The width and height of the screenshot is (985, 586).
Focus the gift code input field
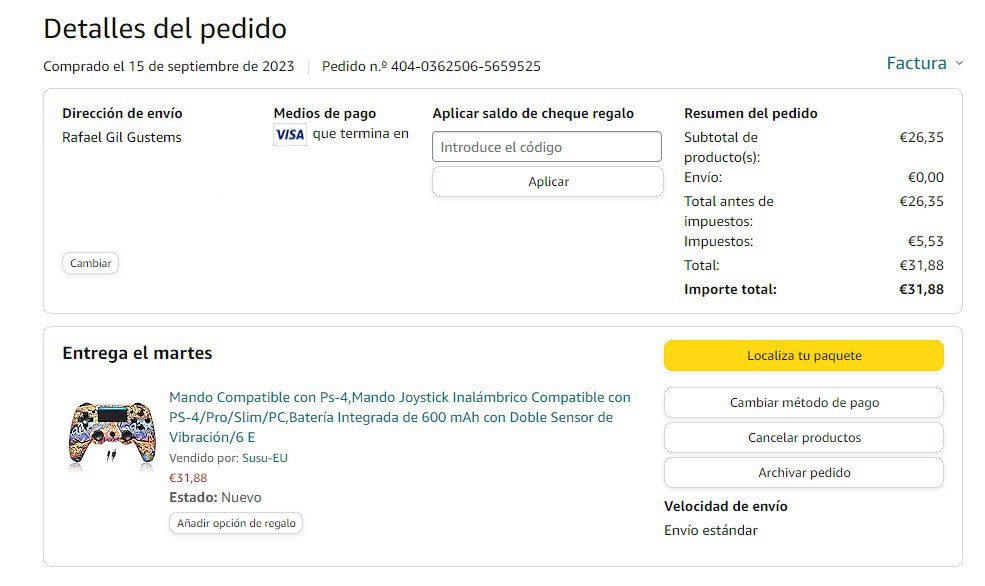pyautogui.click(x=546, y=147)
